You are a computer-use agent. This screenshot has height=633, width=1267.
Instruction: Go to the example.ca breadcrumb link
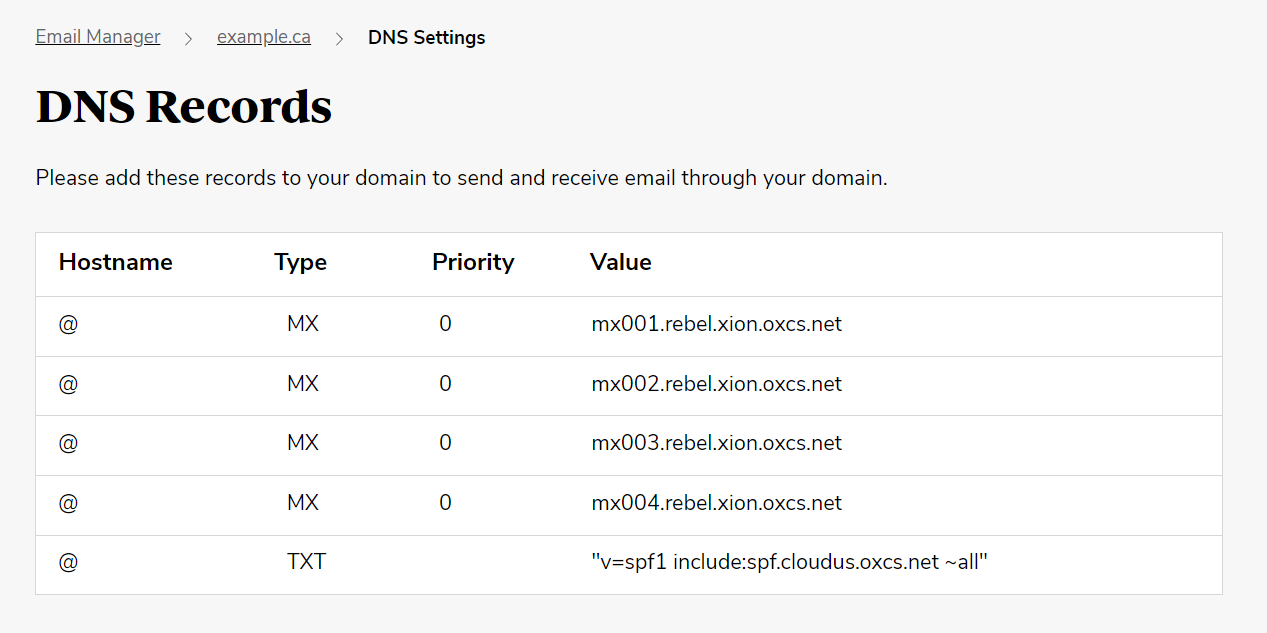pyautogui.click(x=264, y=37)
